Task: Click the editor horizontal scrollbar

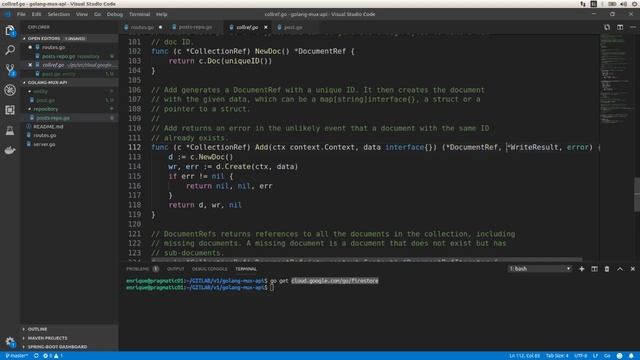Action: [x=367, y=259]
